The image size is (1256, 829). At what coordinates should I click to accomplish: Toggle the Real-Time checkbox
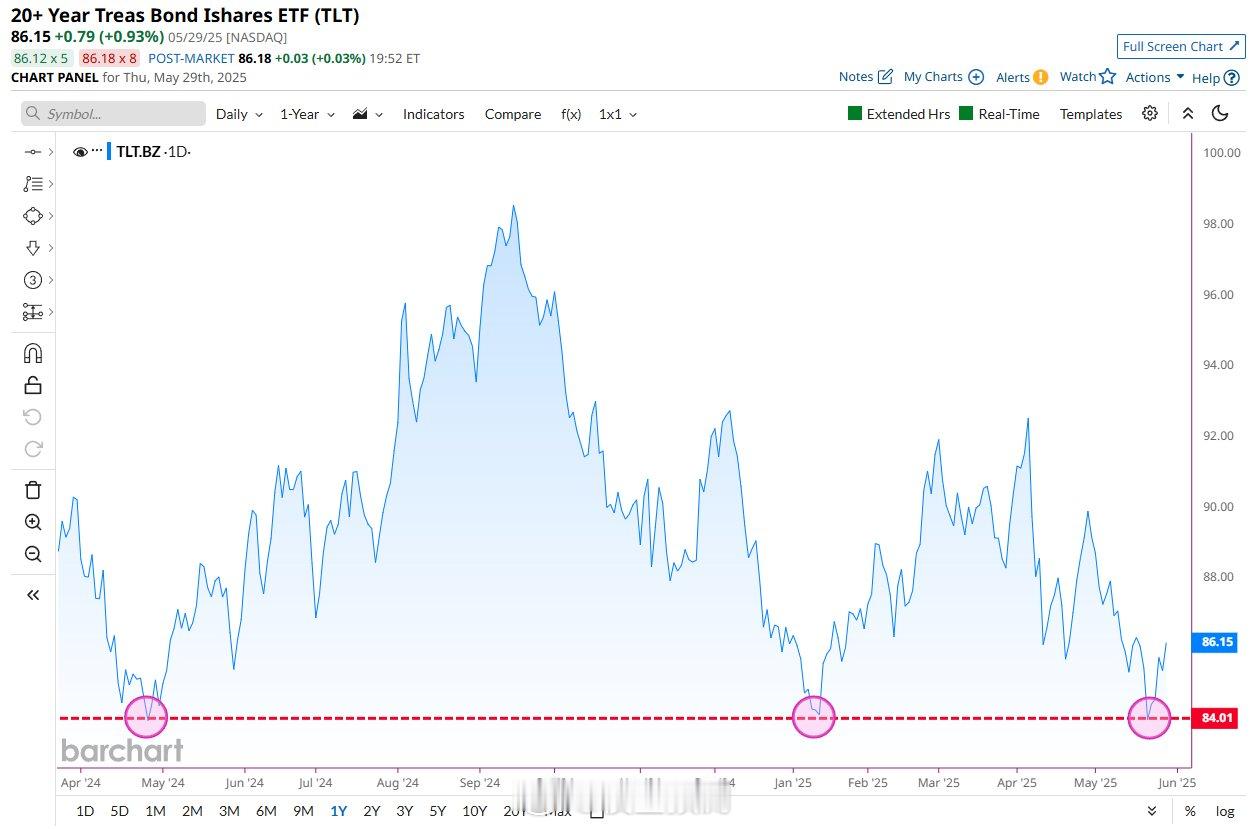pyautogui.click(x=966, y=114)
